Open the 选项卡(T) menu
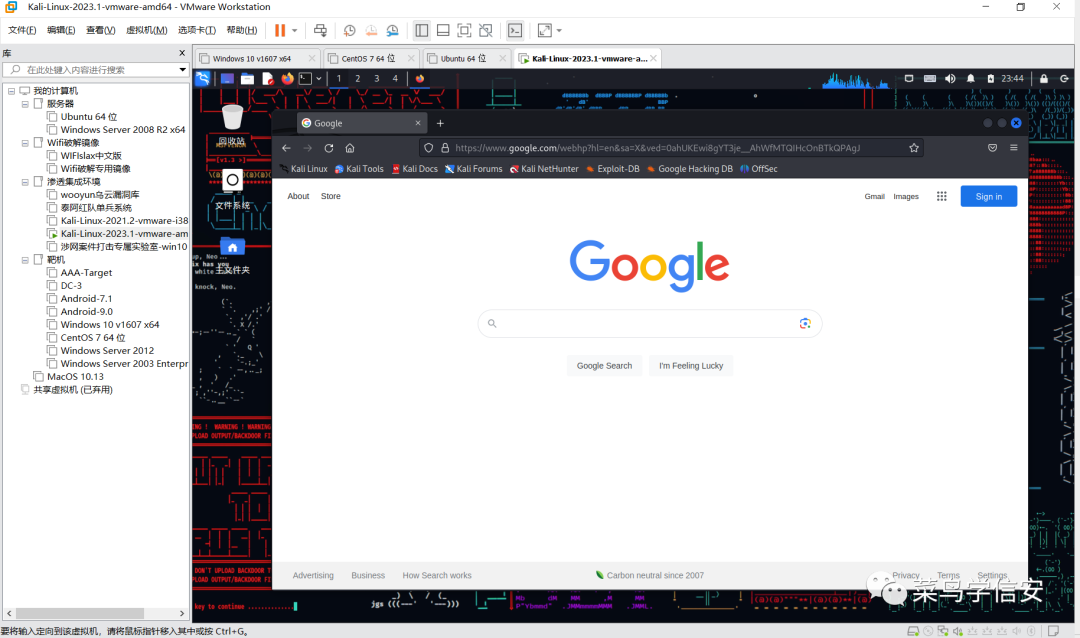1080x638 pixels. (x=196, y=30)
